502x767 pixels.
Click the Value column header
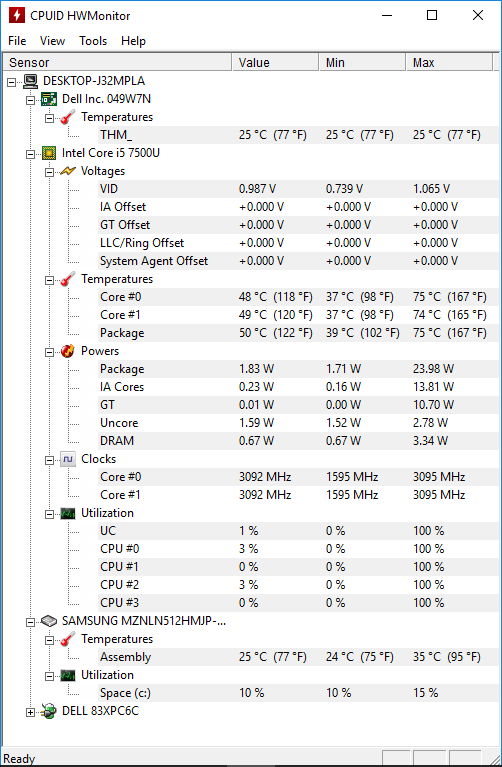tap(274, 63)
